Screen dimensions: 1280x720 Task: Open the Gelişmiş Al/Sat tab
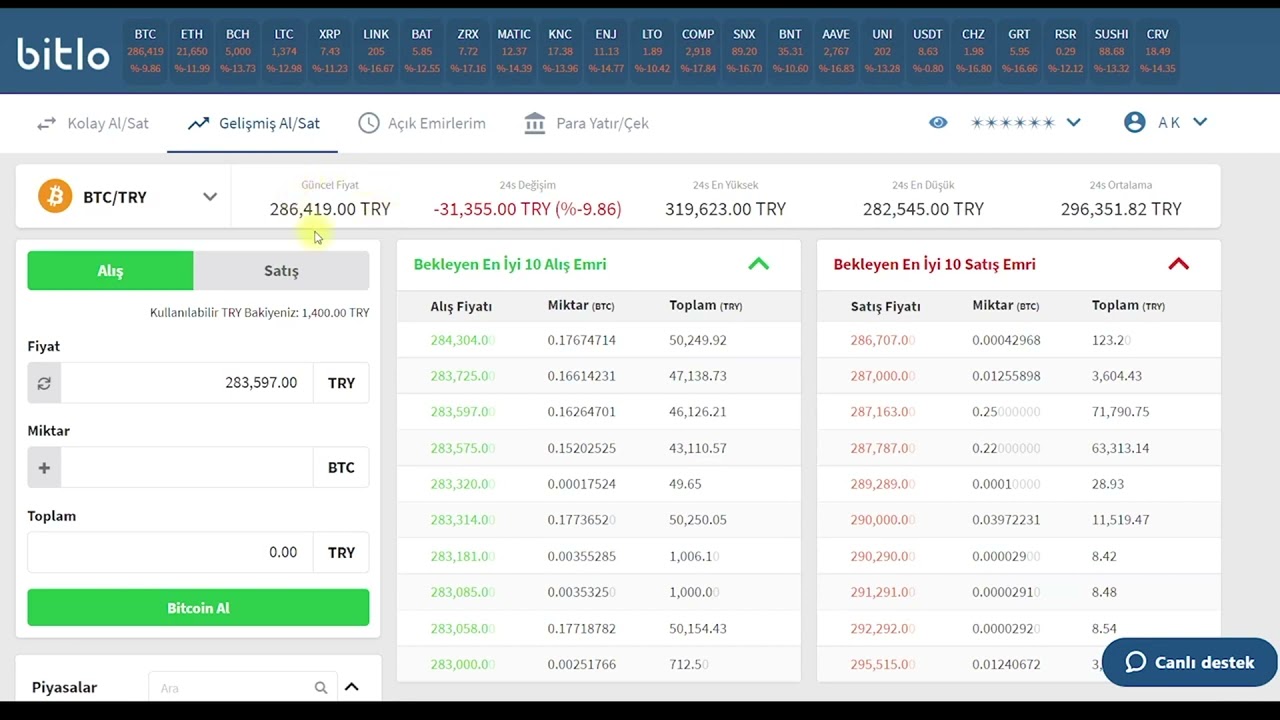pyautogui.click(x=254, y=123)
